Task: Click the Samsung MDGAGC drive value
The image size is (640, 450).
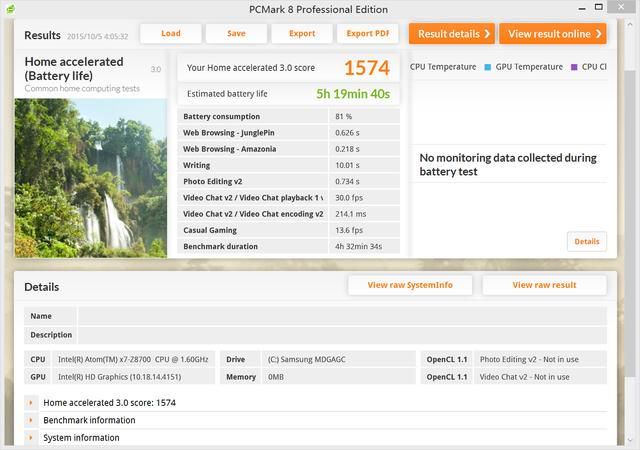Action: pos(307,359)
